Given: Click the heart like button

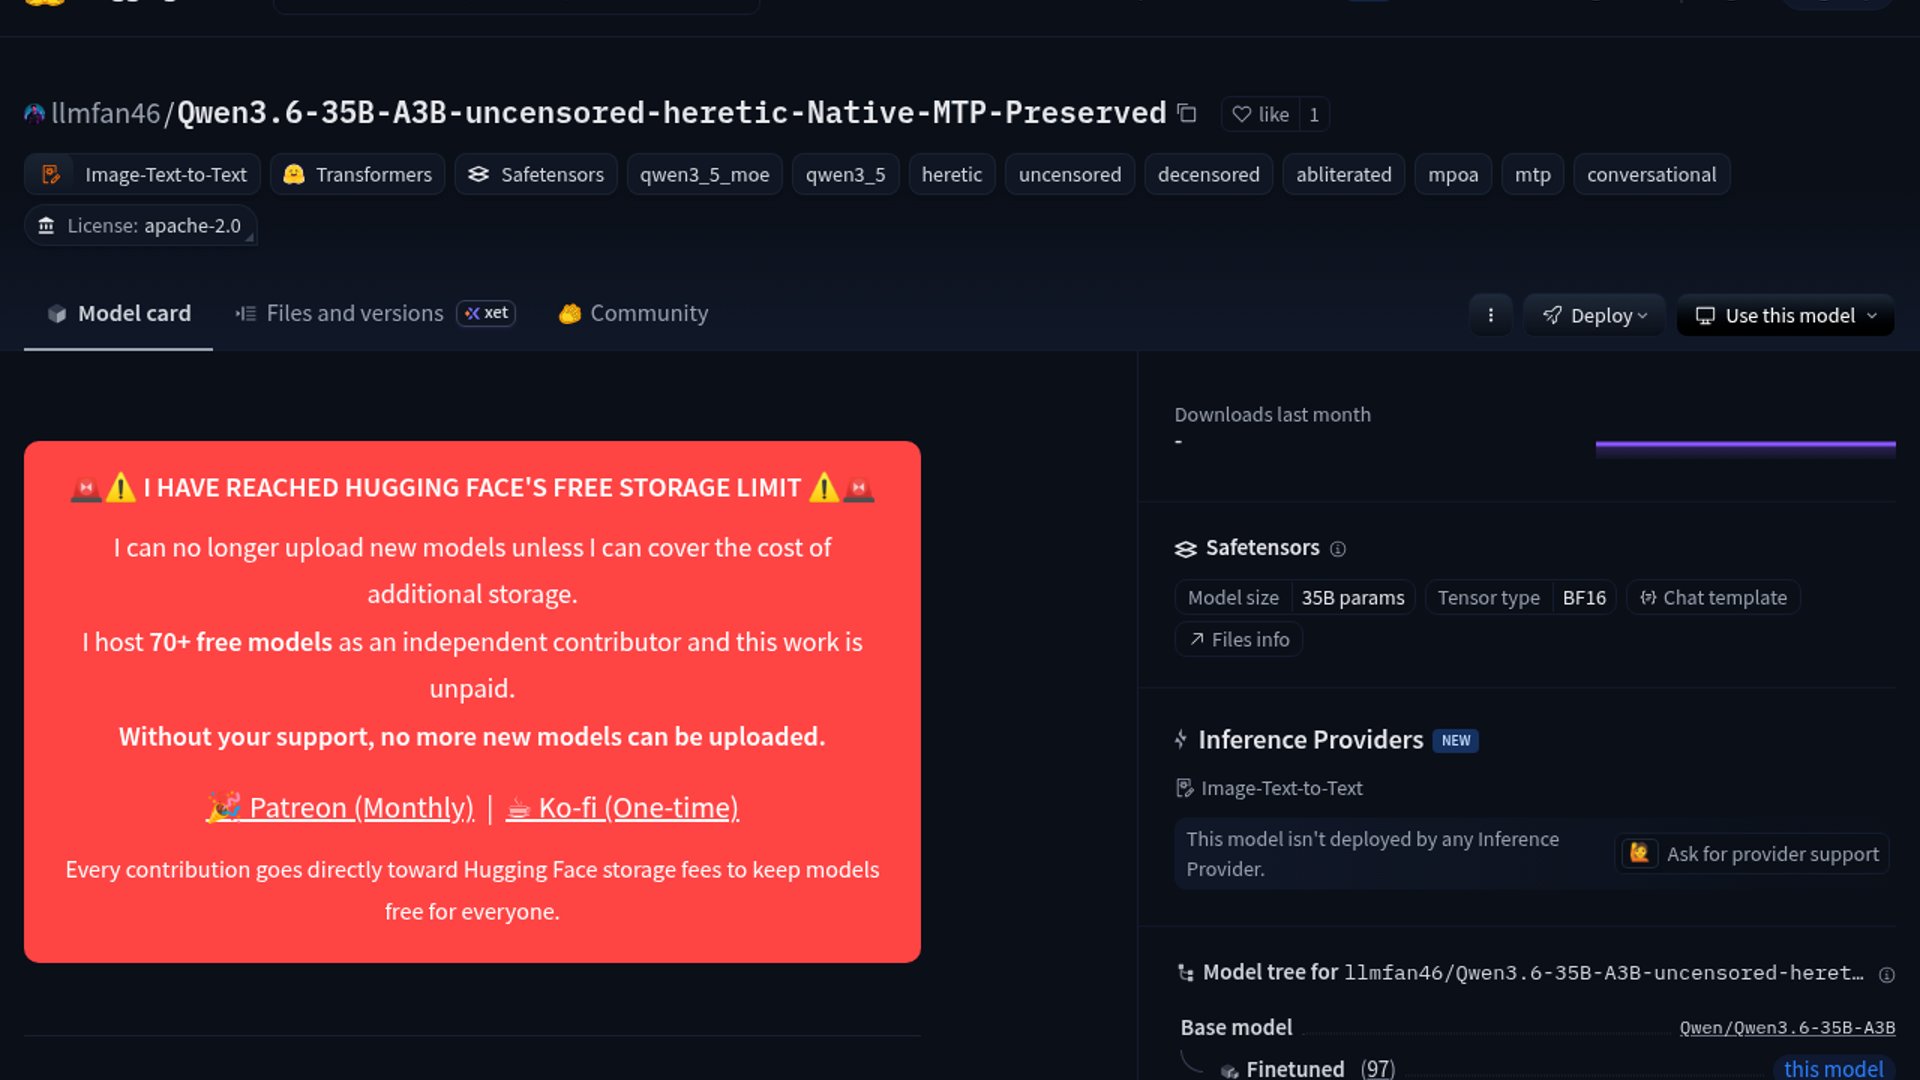Looking at the screenshot, I should click(1260, 114).
